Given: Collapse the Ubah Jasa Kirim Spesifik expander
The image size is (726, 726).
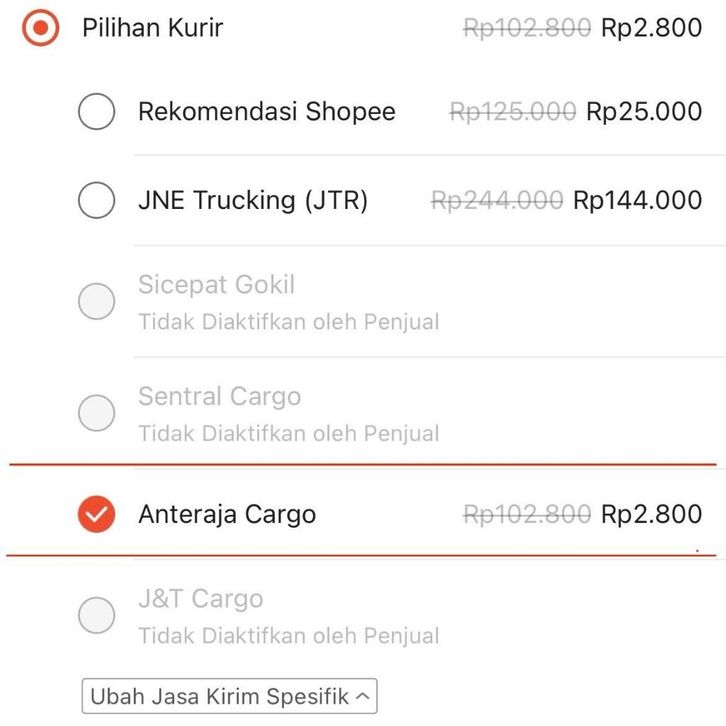Looking at the screenshot, I should [x=229, y=696].
